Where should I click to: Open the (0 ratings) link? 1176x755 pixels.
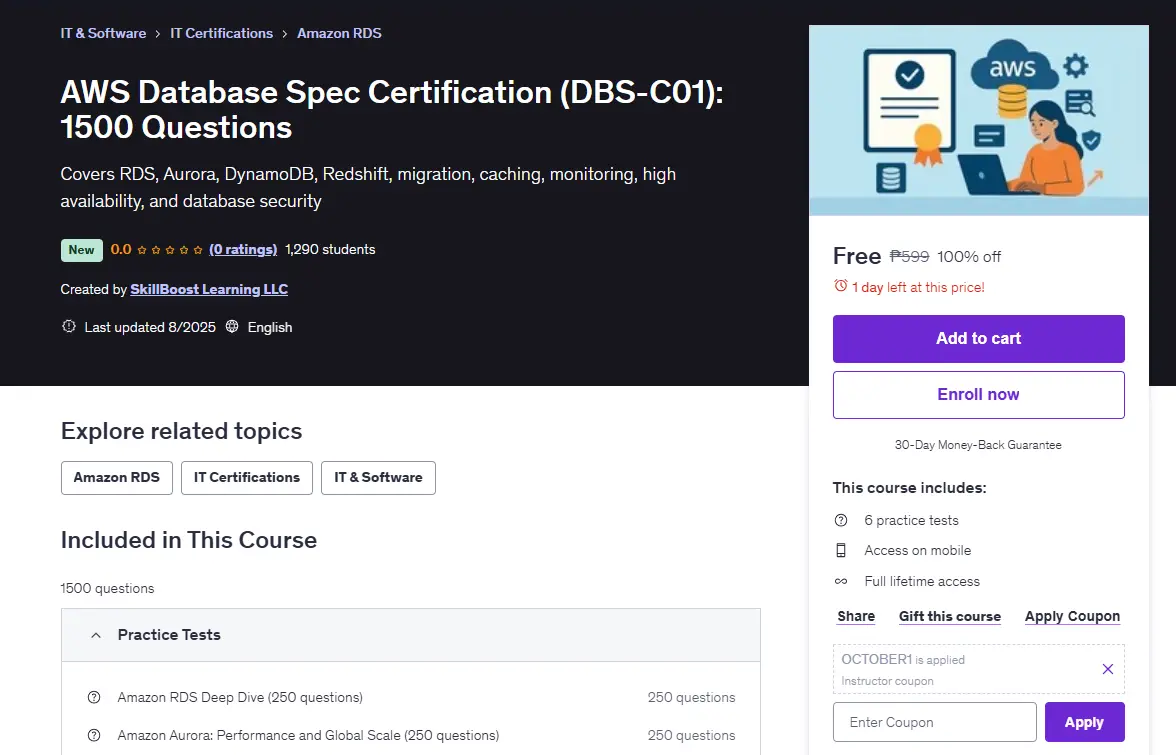tap(243, 249)
